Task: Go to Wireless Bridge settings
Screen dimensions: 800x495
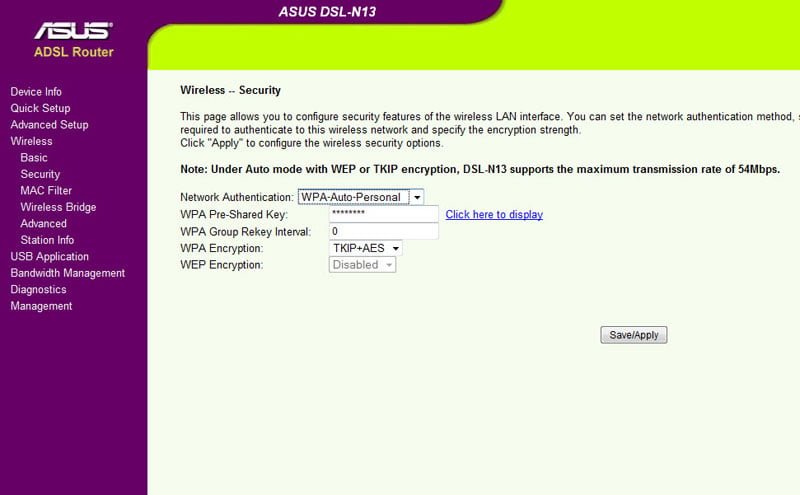Action: click(59, 207)
